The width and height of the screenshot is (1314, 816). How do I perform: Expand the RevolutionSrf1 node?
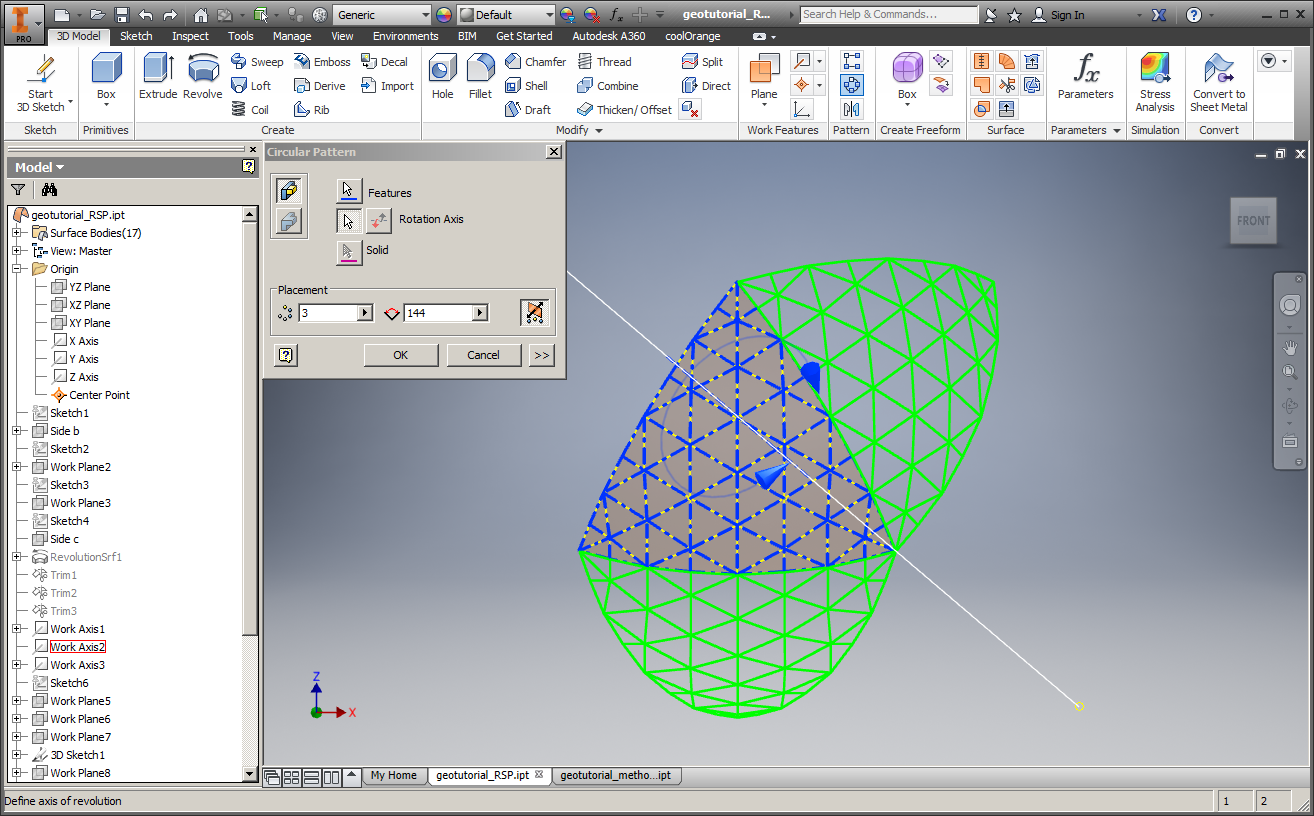pyautogui.click(x=17, y=557)
